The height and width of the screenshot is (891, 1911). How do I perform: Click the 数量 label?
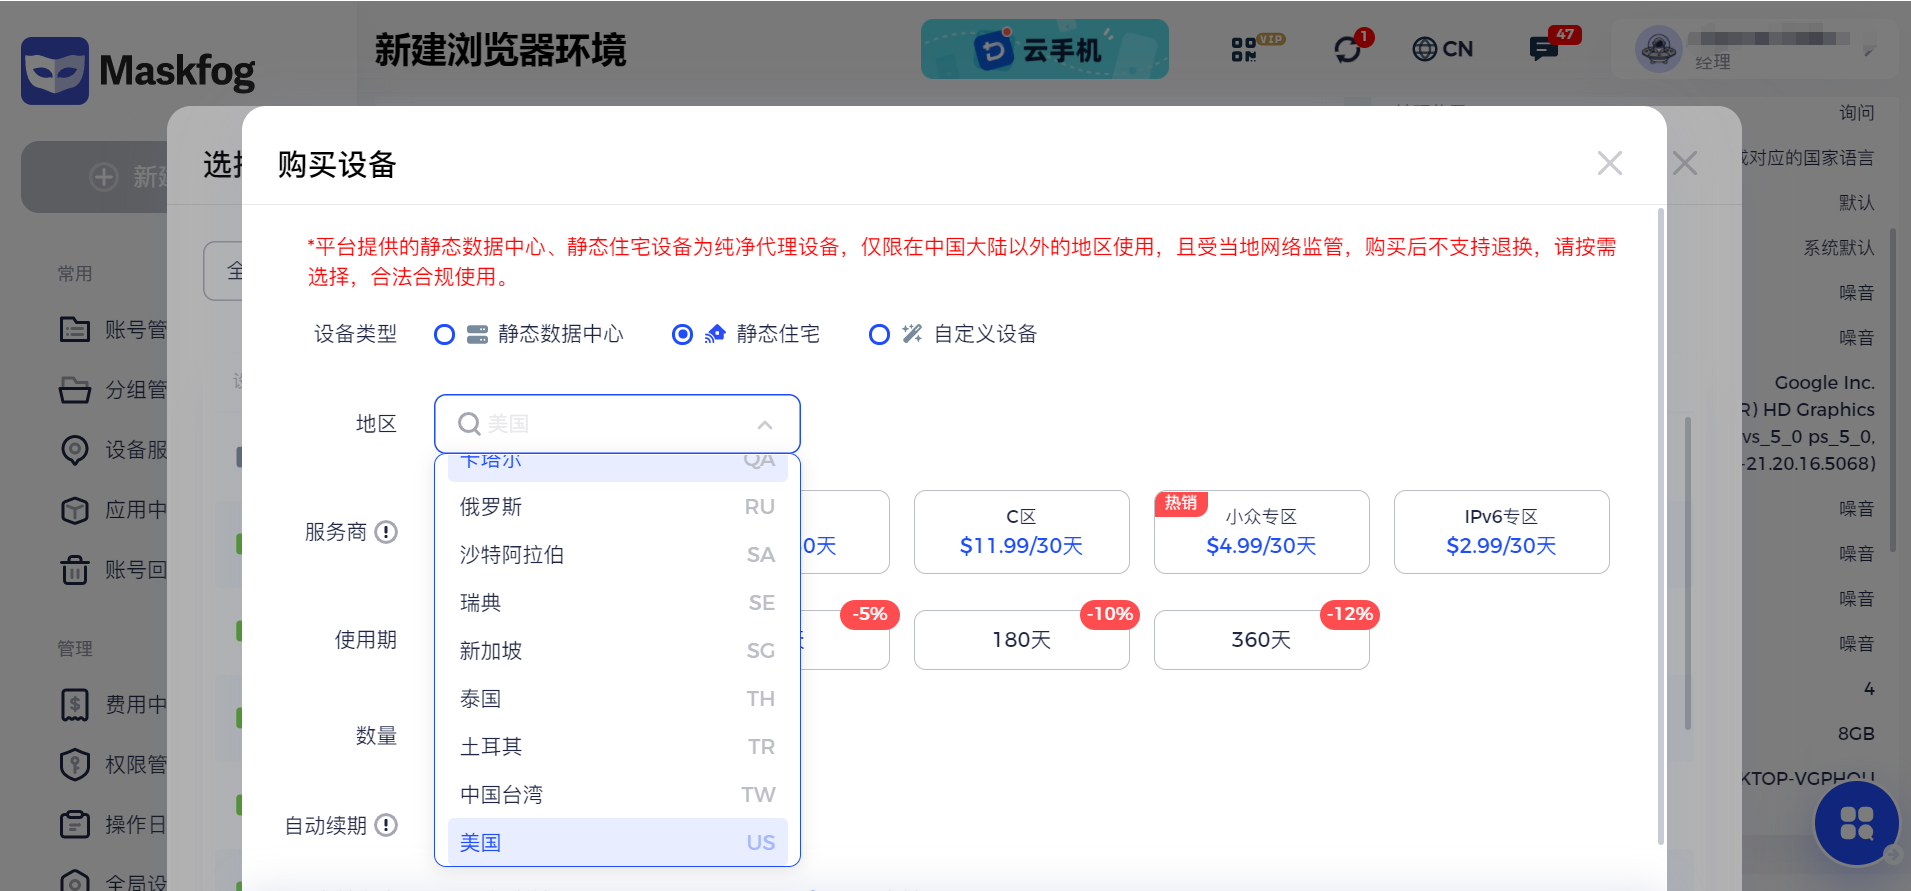click(376, 736)
